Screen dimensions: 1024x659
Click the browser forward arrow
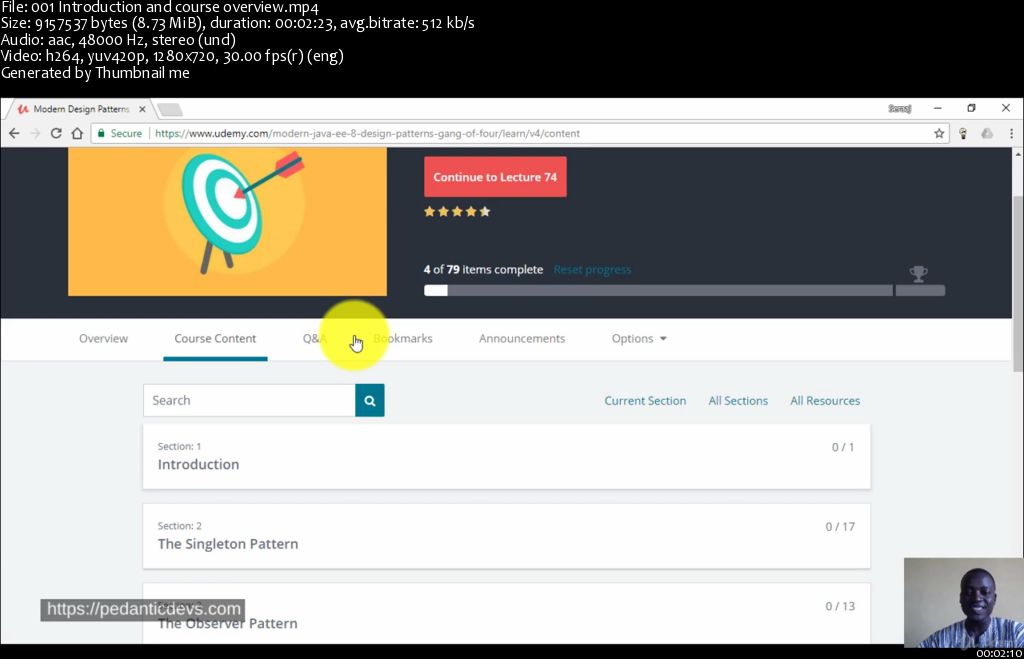tap(35, 133)
